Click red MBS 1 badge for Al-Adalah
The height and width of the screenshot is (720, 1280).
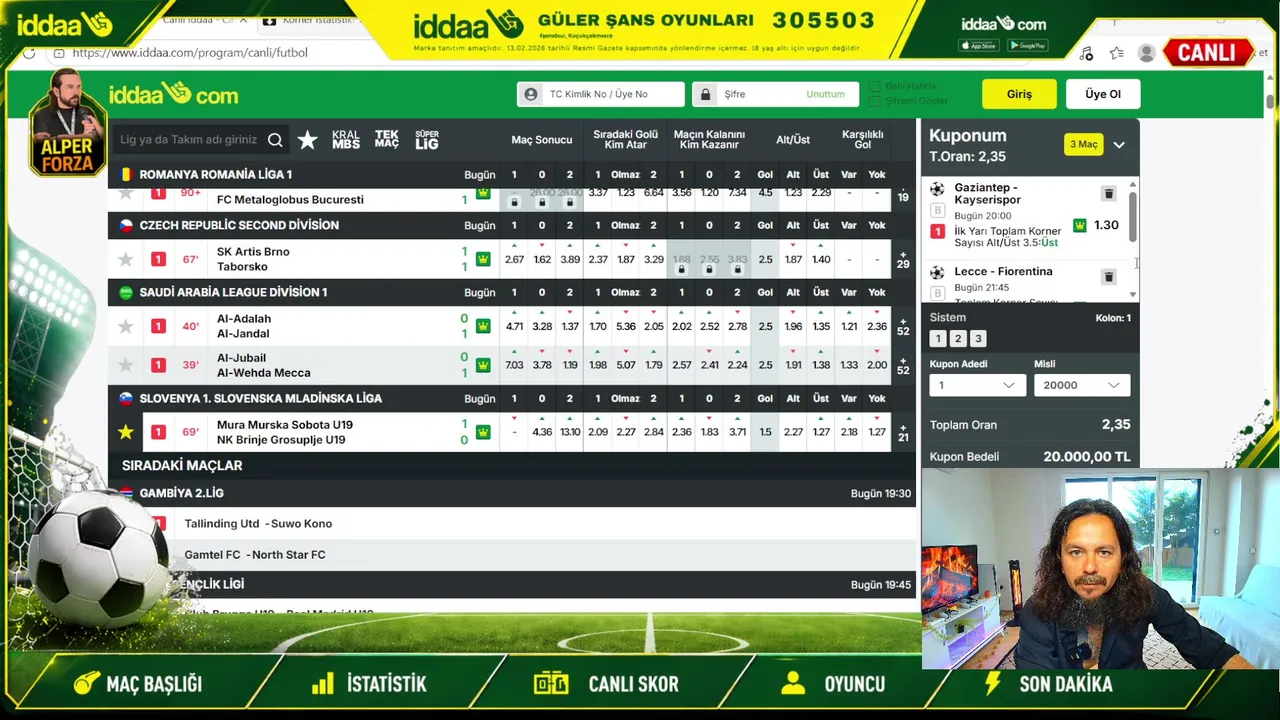pos(158,326)
